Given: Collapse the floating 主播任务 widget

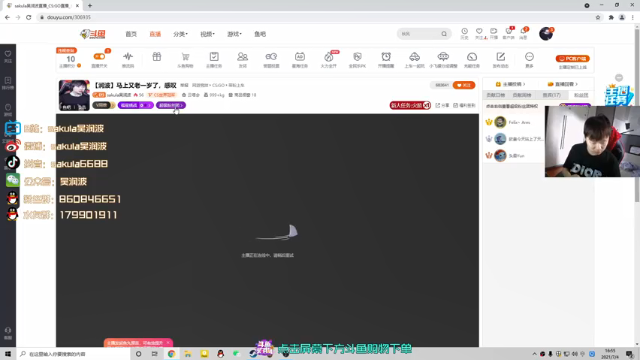Looking at the screenshot, I should coord(619,78).
